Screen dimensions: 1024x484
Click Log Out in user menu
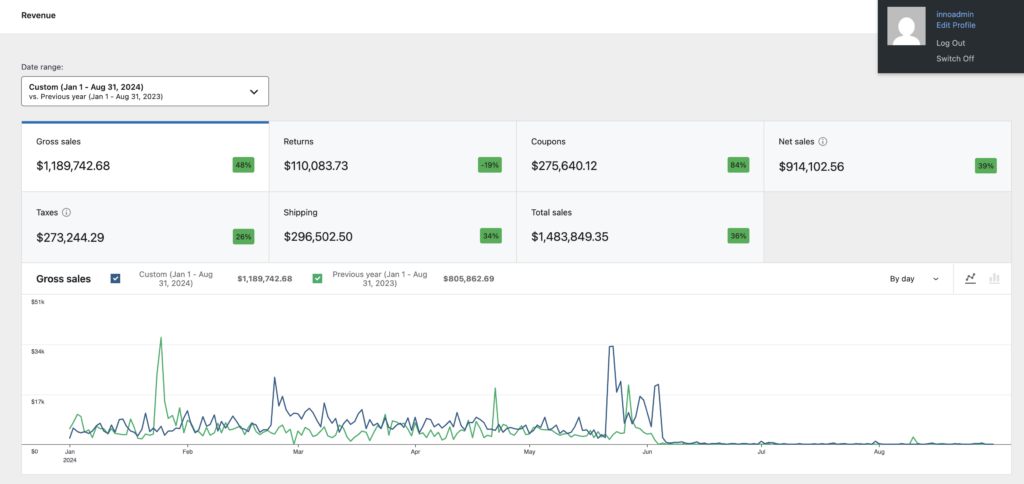click(950, 43)
